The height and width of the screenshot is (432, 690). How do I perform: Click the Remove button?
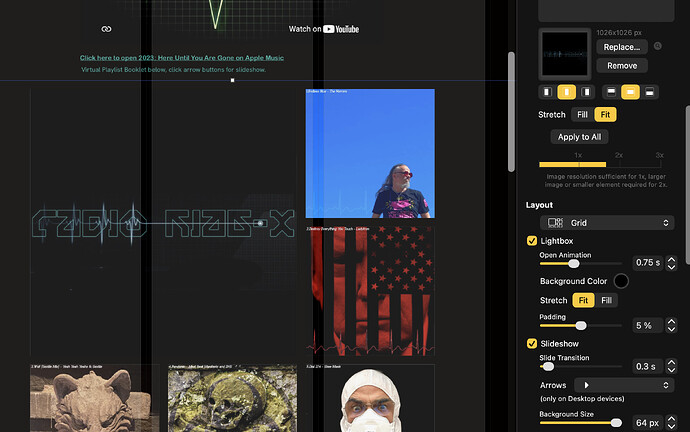[622, 66]
